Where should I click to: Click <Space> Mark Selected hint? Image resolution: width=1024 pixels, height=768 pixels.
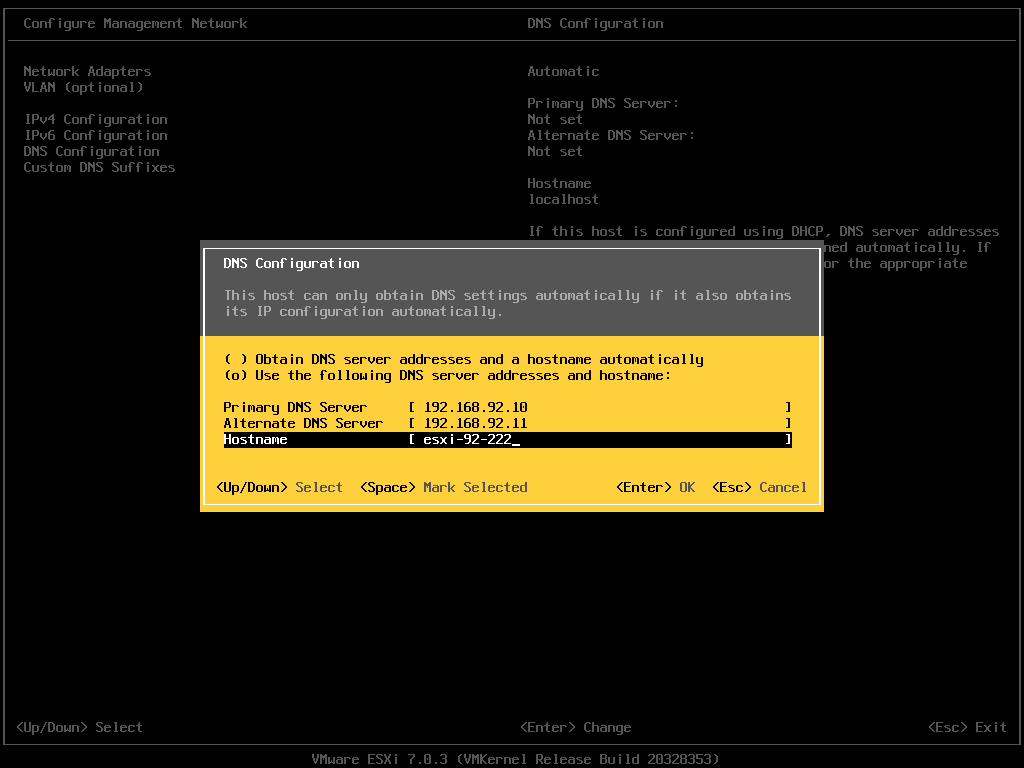point(443,487)
